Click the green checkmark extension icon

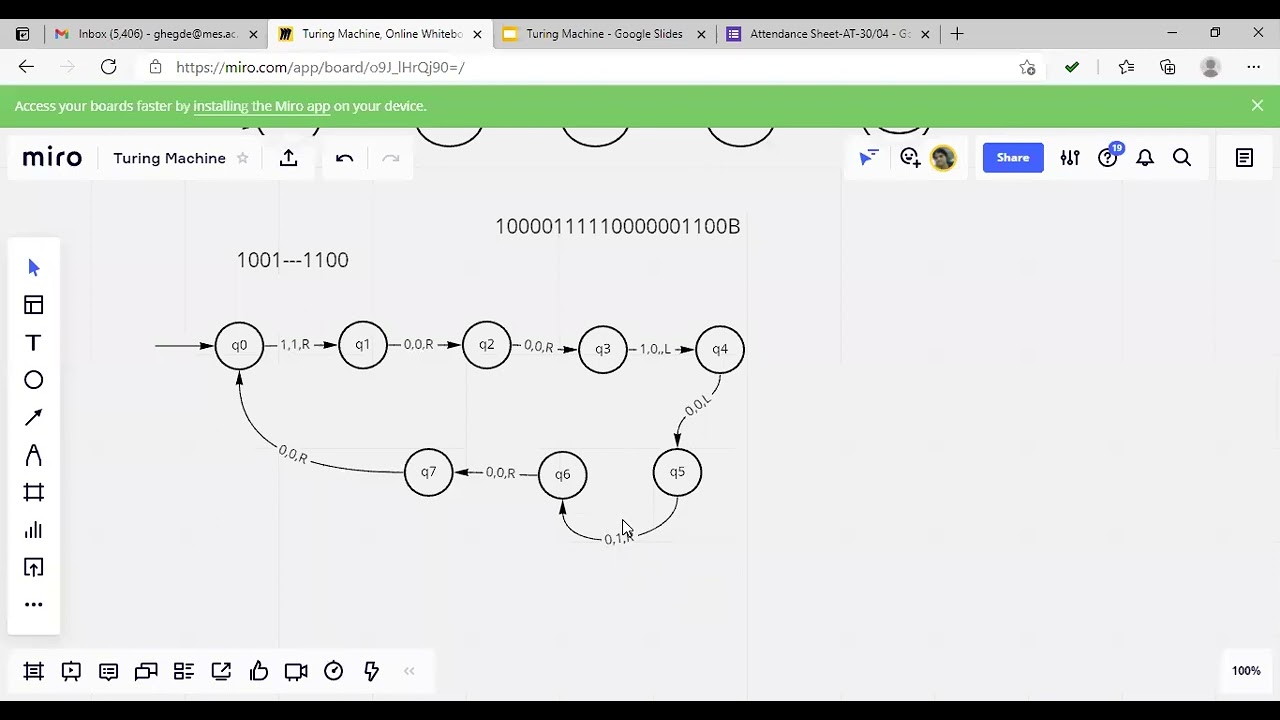click(x=1072, y=67)
